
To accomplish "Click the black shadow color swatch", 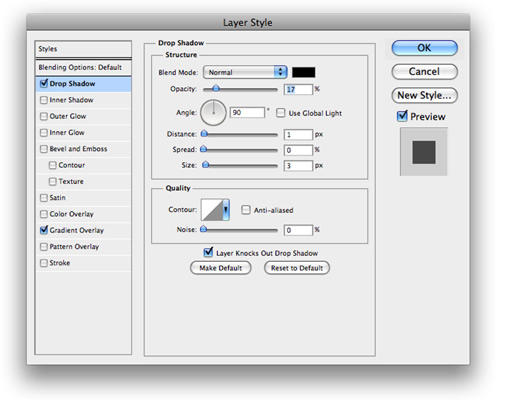I will (303, 72).
